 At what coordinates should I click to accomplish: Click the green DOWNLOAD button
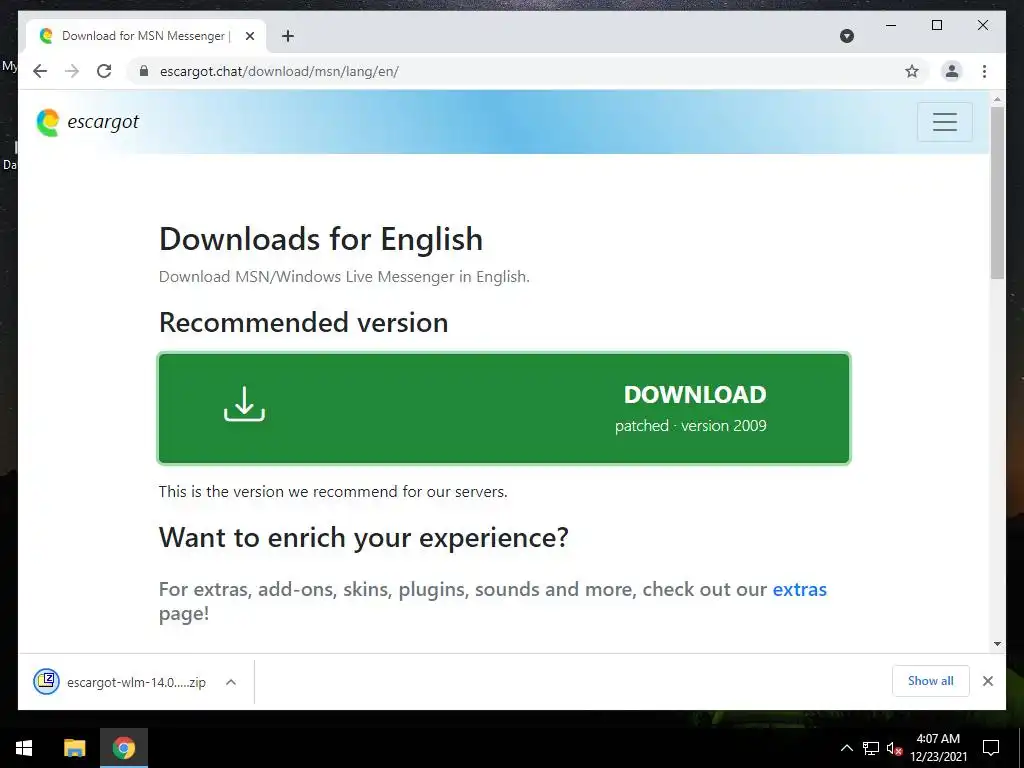coord(504,408)
